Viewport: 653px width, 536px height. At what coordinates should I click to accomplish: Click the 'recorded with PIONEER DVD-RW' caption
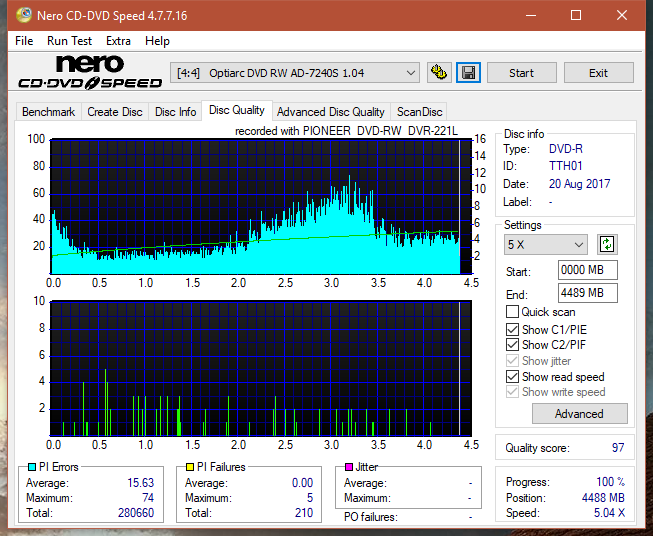pos(346,131)
